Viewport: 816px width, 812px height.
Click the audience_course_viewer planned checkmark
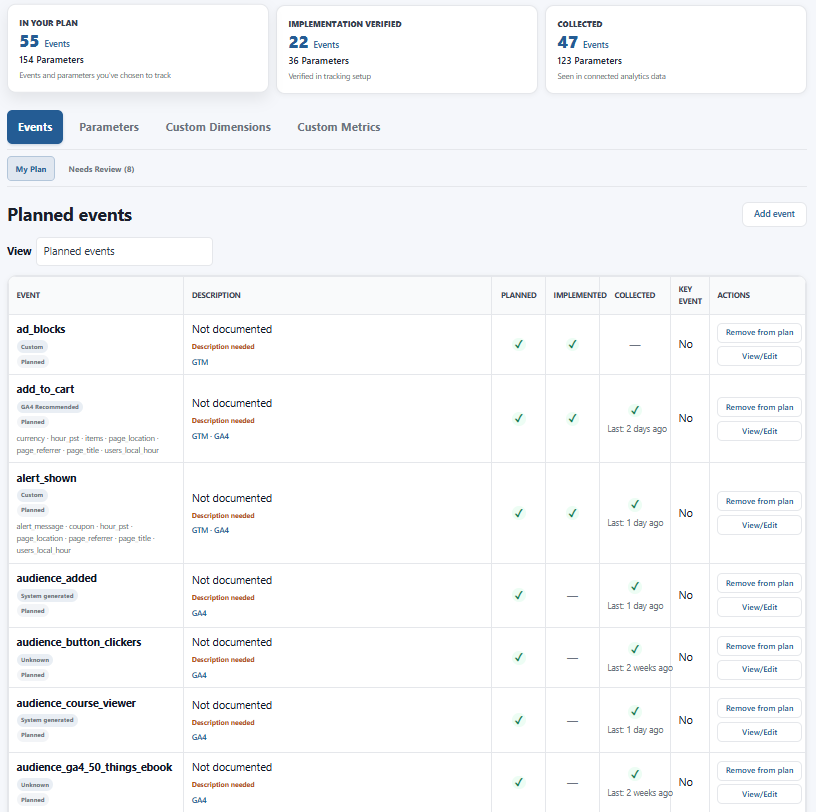518,720
